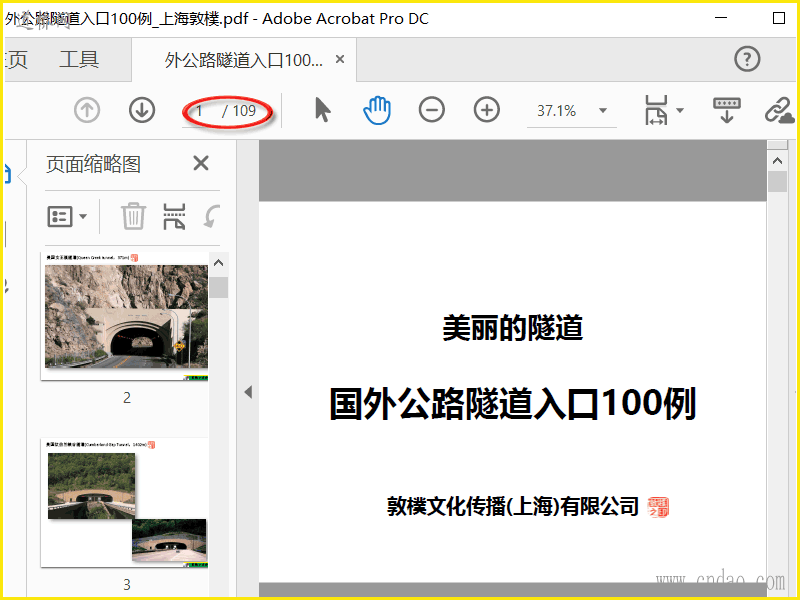Click the page number label 3
Viewport: 800px width, 600px height.
coord(127,584)
